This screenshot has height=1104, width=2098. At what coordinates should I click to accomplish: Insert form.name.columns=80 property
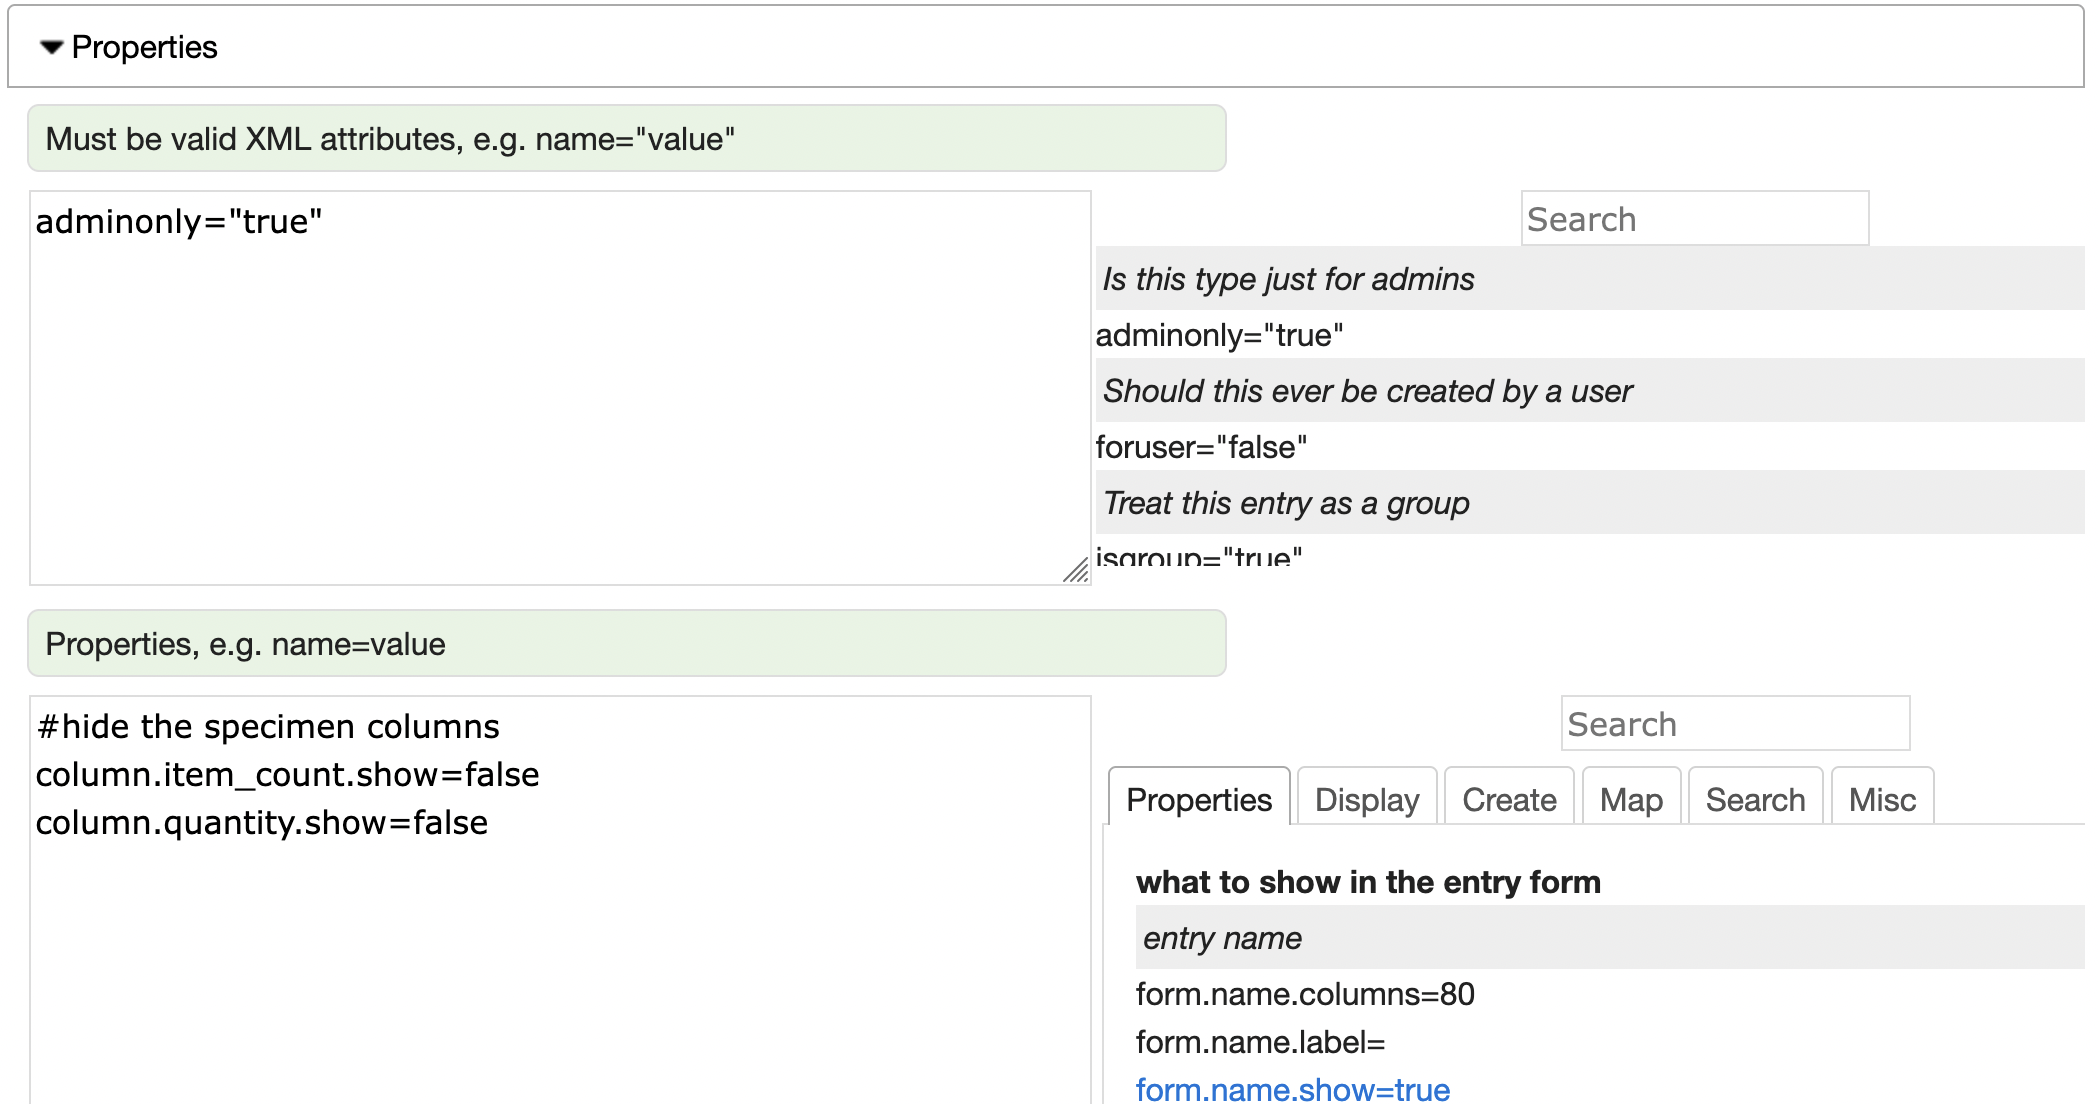[1304, 994]
